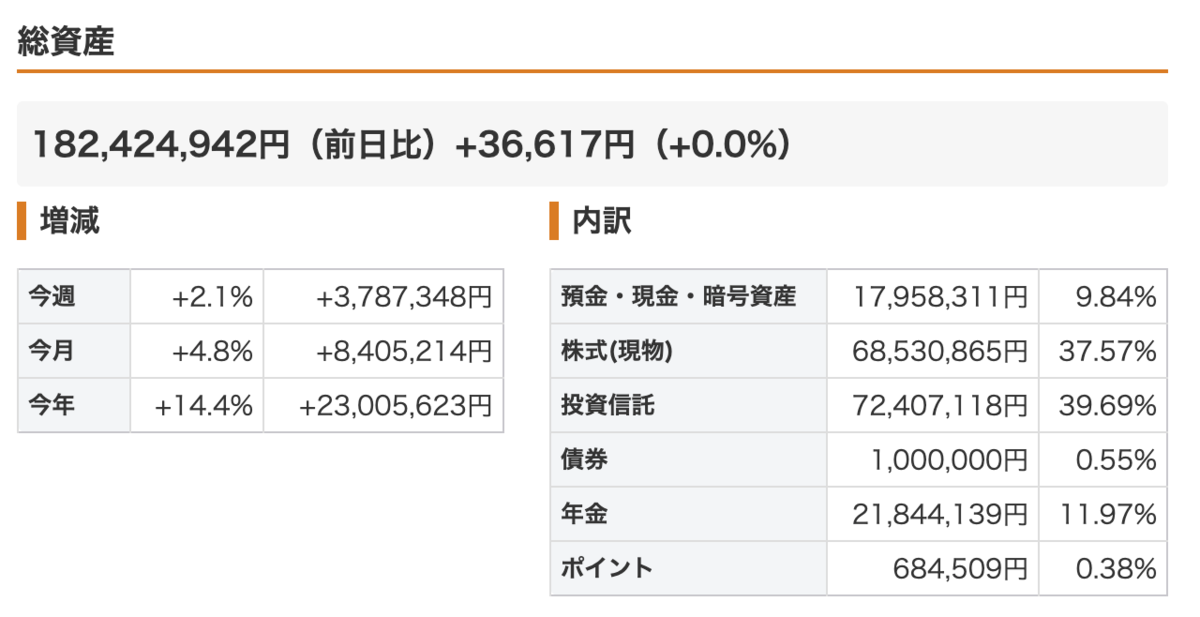Screen dimensions: 1200x617
Task: Click the 今月 row label
Action: 51,351
